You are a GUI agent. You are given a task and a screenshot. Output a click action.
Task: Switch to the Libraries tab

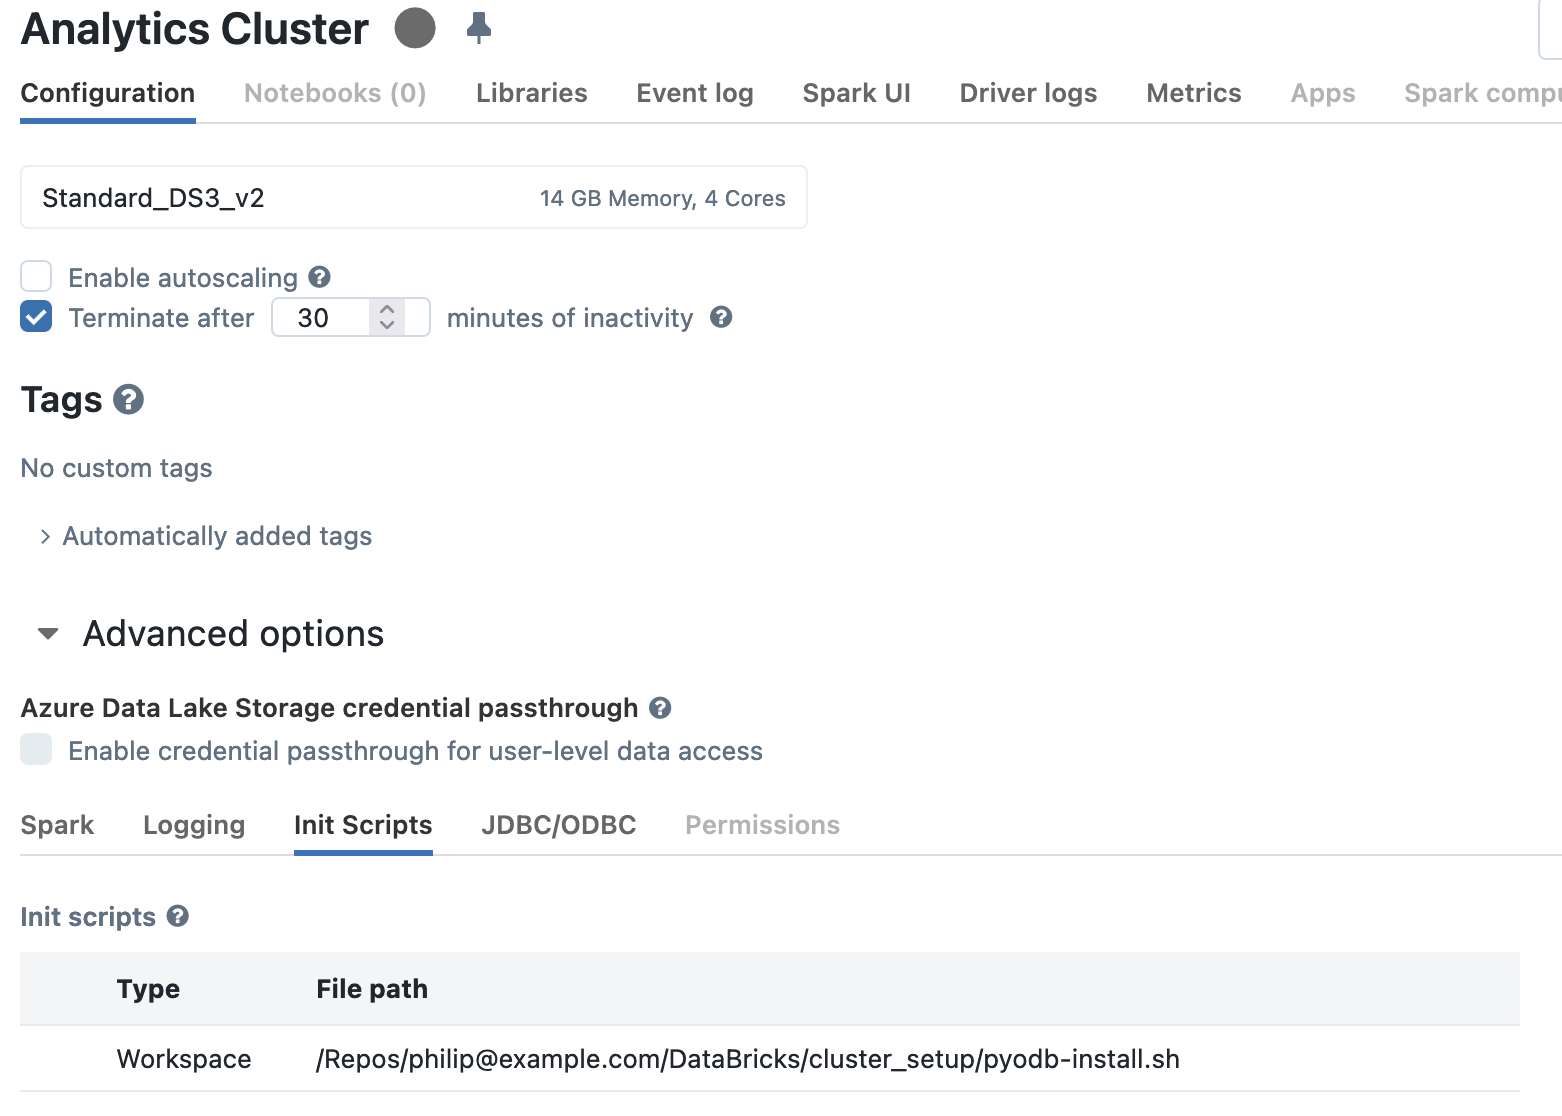point(531,93)
